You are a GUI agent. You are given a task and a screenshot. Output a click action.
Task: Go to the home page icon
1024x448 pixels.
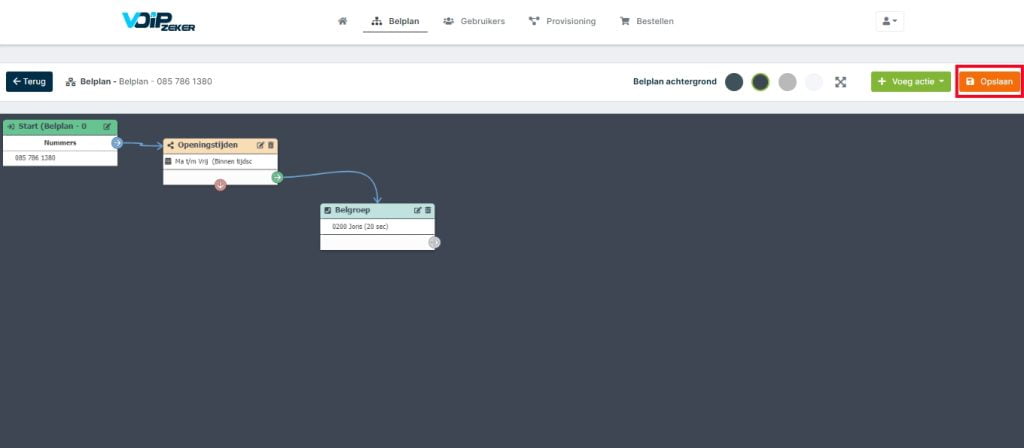point(342,21)
